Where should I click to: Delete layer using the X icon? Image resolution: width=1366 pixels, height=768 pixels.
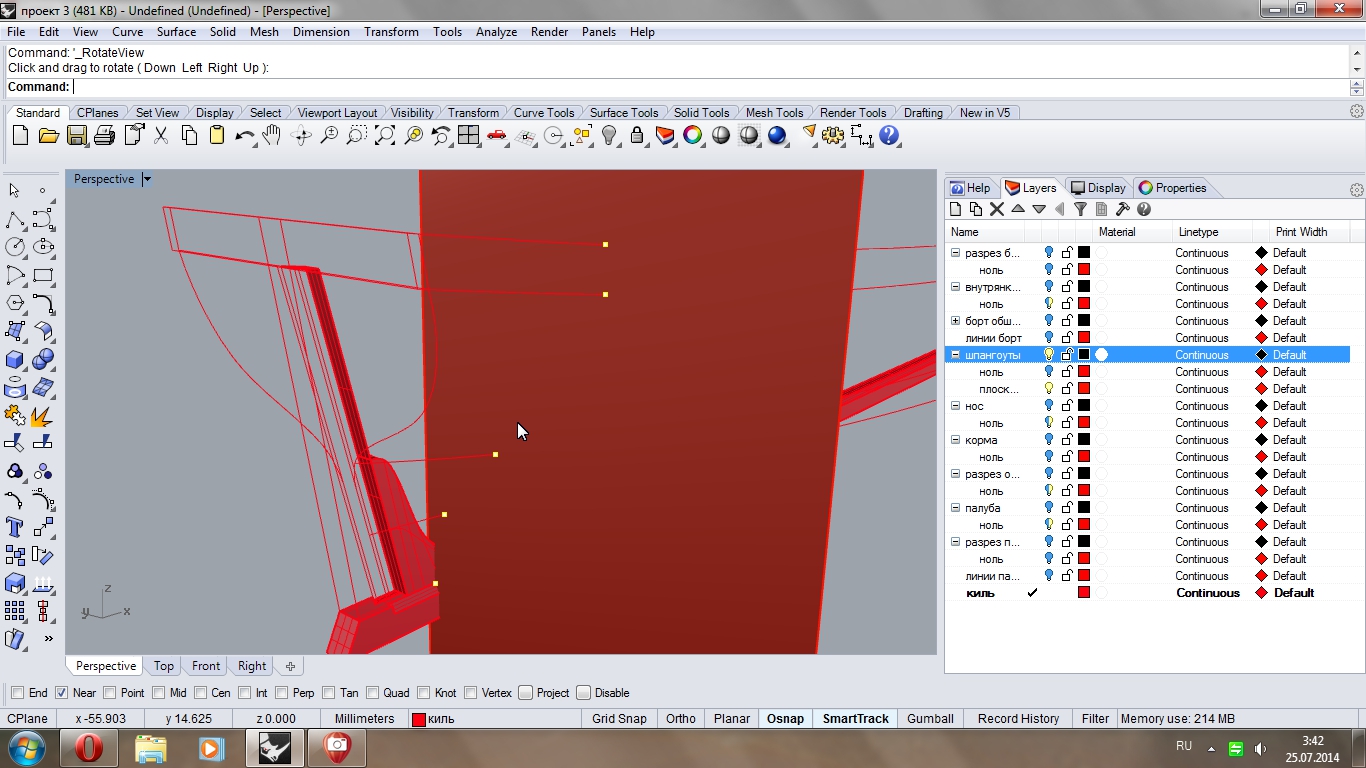tap(996, 209)
